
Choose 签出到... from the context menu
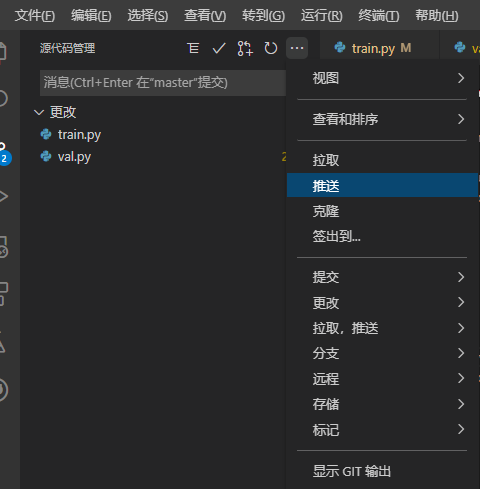[x=382, y=236]
